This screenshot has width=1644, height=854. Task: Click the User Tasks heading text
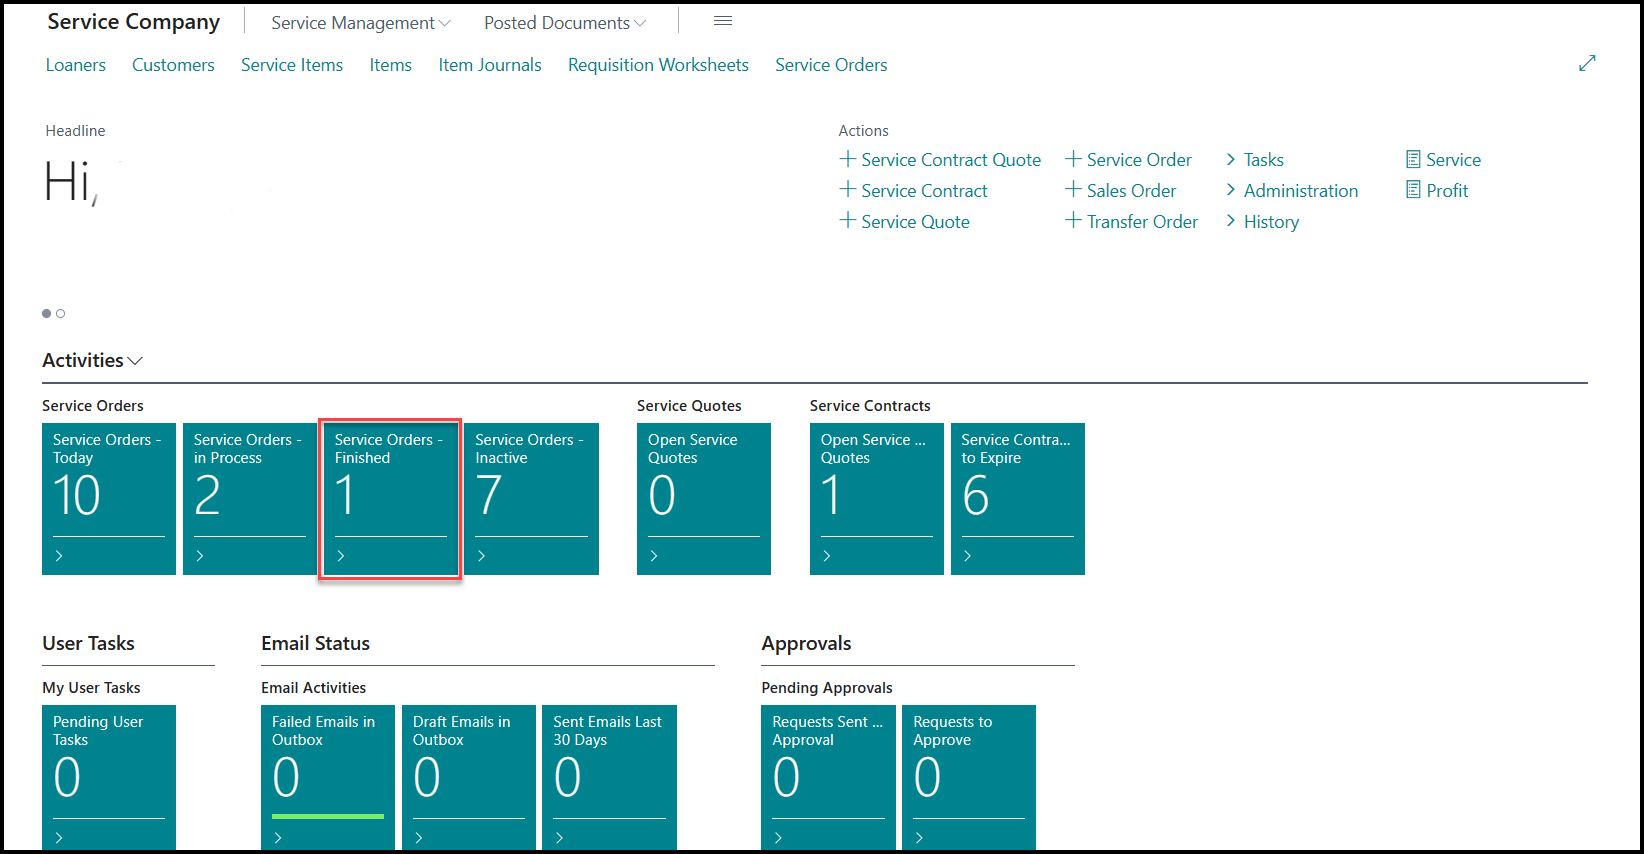[x=88, y=643]
